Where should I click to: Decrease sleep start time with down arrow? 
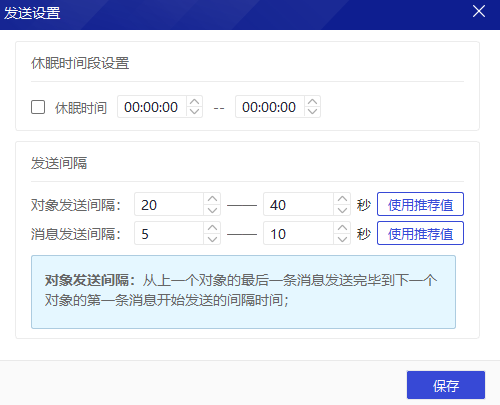pyautogui.click(x=195, y=112)
